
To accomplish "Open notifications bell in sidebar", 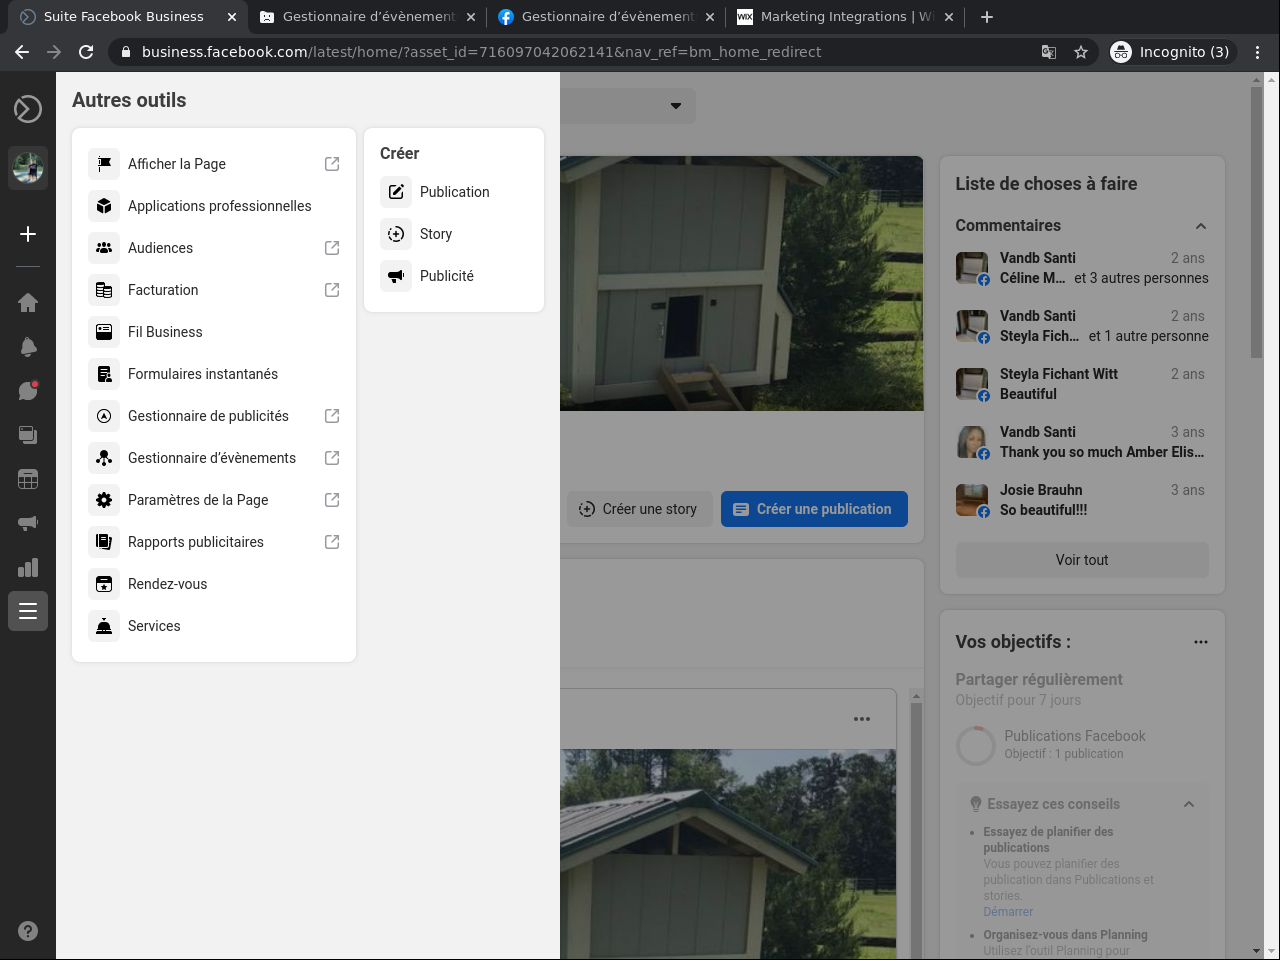I will pyautogui.click(x=28, y=347).
